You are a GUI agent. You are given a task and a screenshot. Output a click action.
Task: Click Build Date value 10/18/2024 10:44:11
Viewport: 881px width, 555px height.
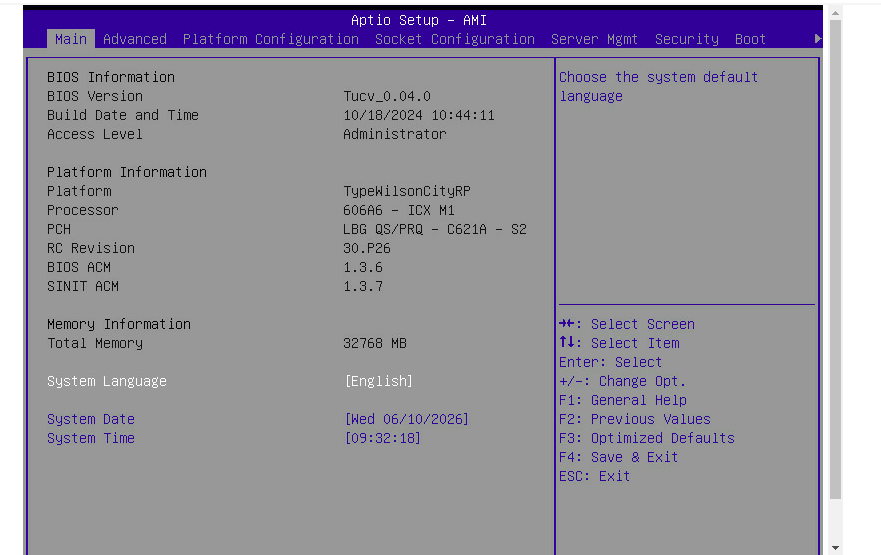(x=419, y=115)
